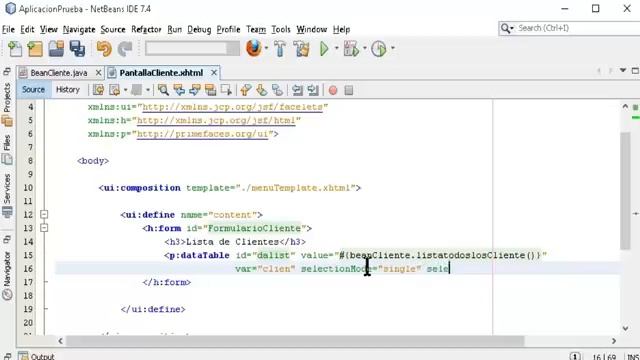Open the Services sidebar panel
This screenshot has height=360, width=640.
[x=7, y=196]
